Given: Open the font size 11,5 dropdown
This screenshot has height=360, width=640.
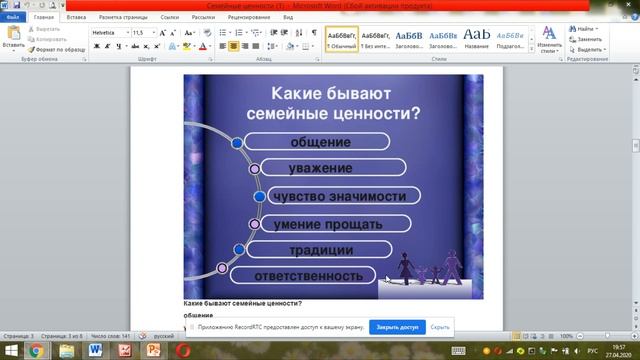Looking at the screenshot, I should (153, 33).
